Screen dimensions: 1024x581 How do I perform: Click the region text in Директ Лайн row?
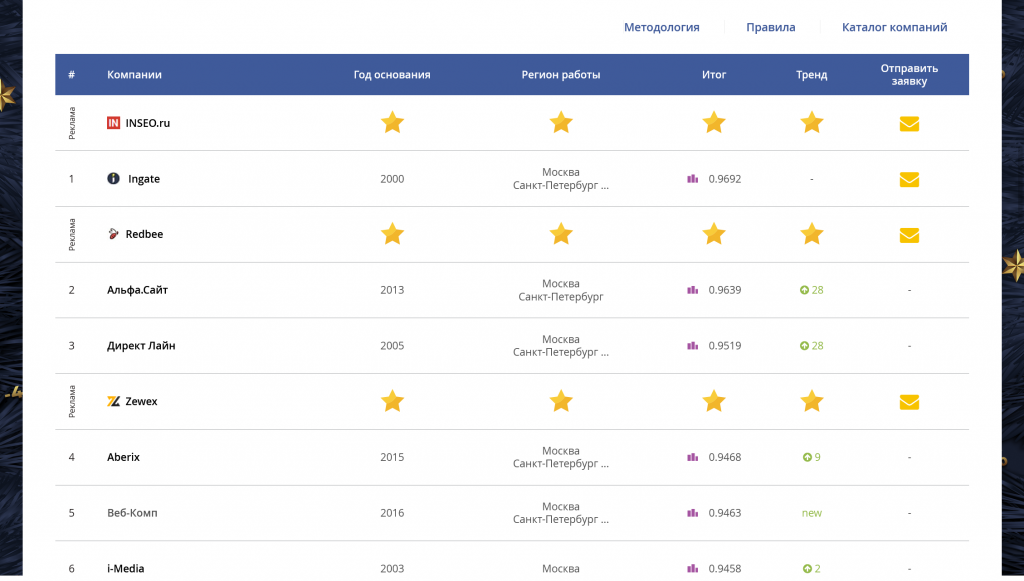click(561, 345)
